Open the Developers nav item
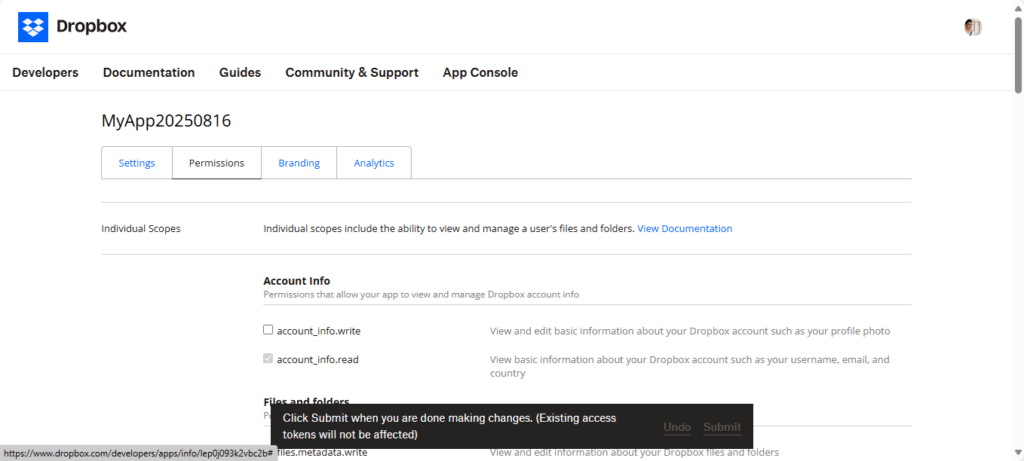 tap(46, 72)
